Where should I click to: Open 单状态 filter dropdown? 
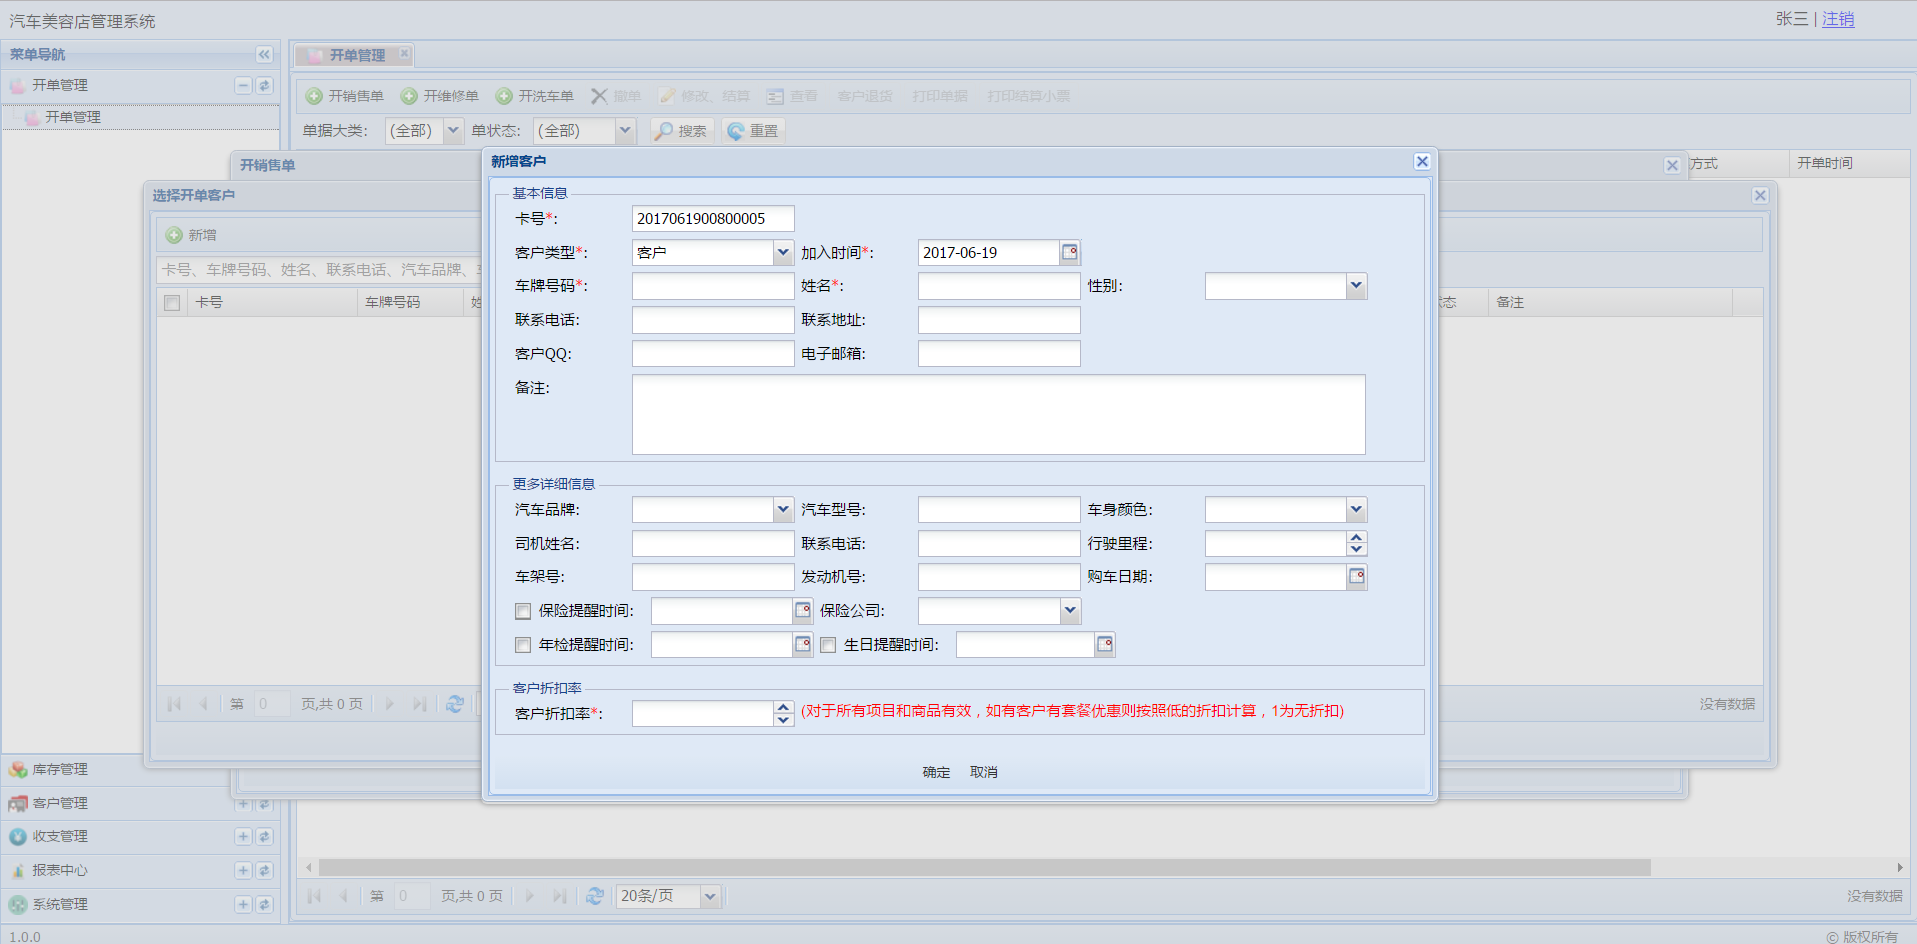625,131
